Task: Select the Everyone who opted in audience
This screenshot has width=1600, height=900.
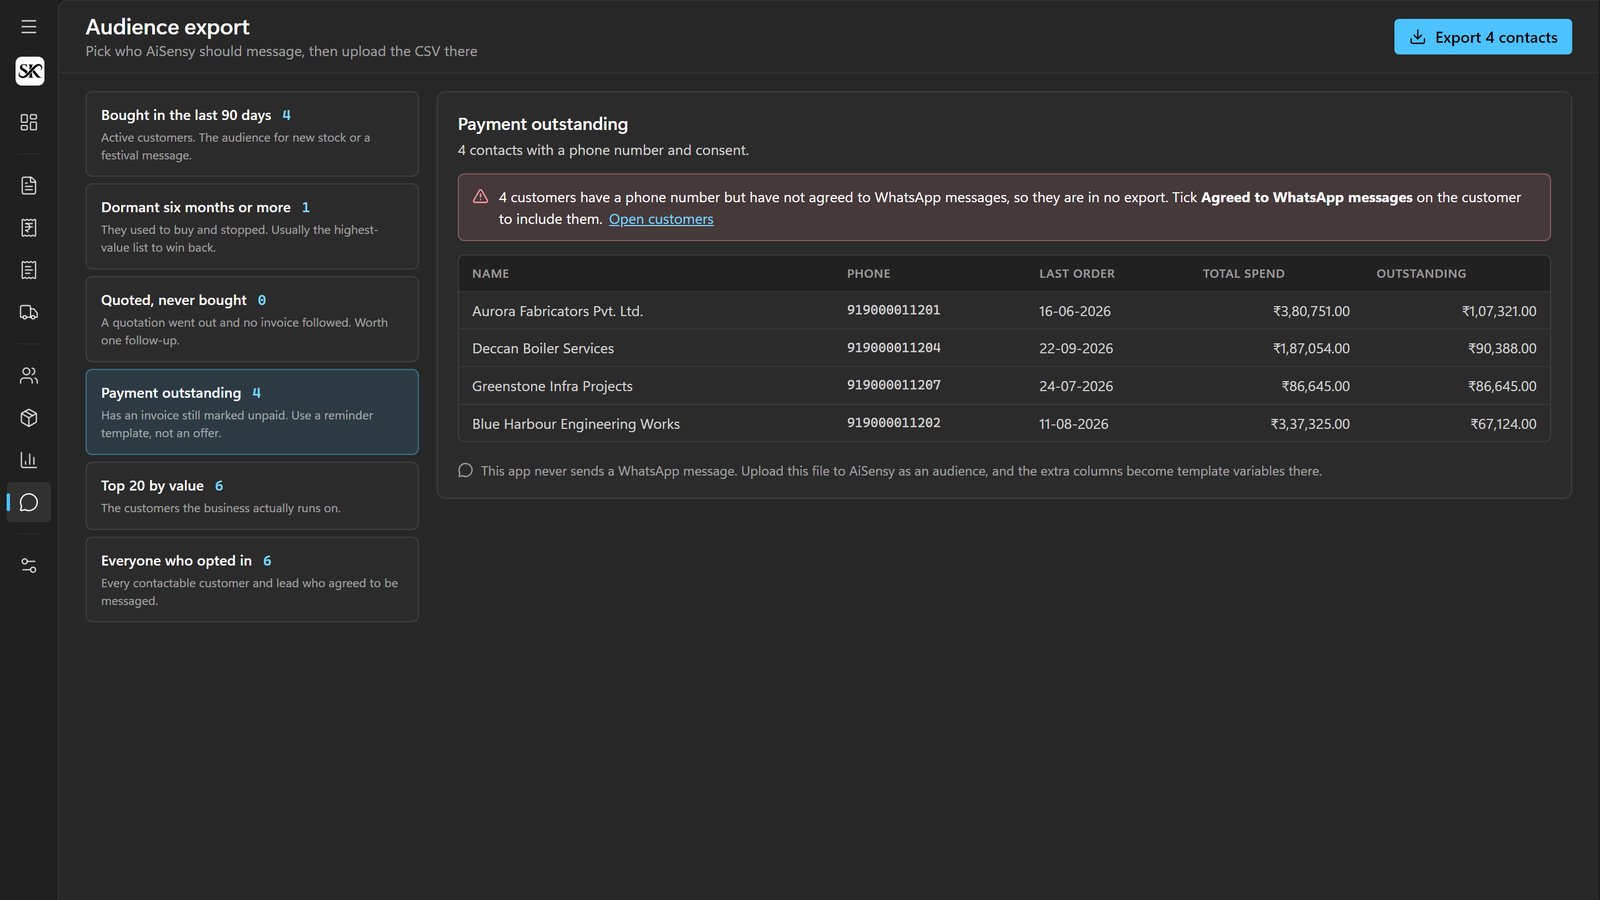Action: click(252, 580)
